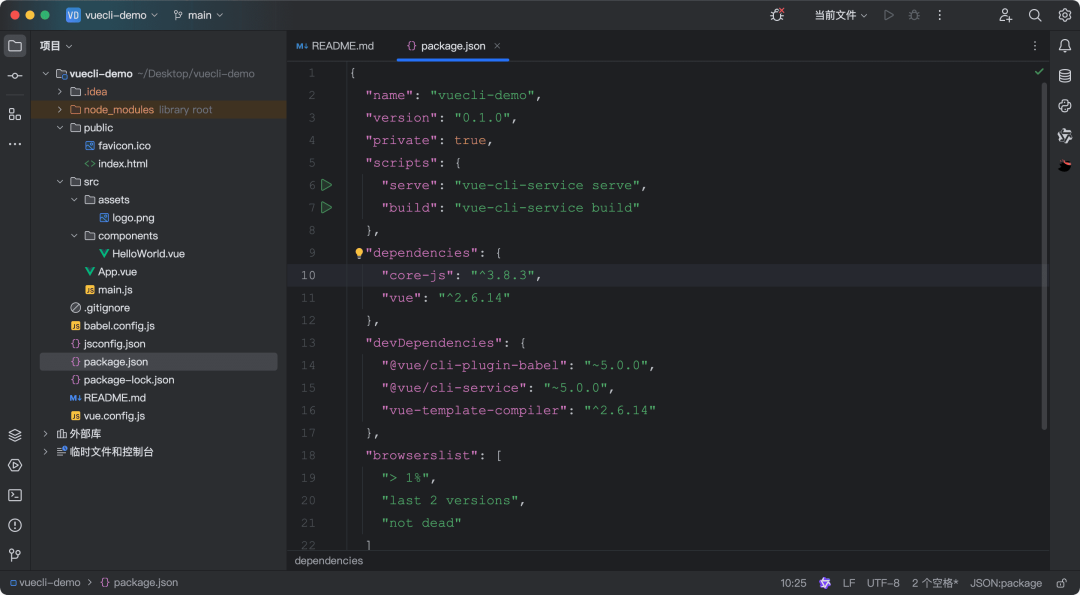Click the lightbulb intention icon on line 9
This screenshot has width=1080, height=595.
point(359,253)
